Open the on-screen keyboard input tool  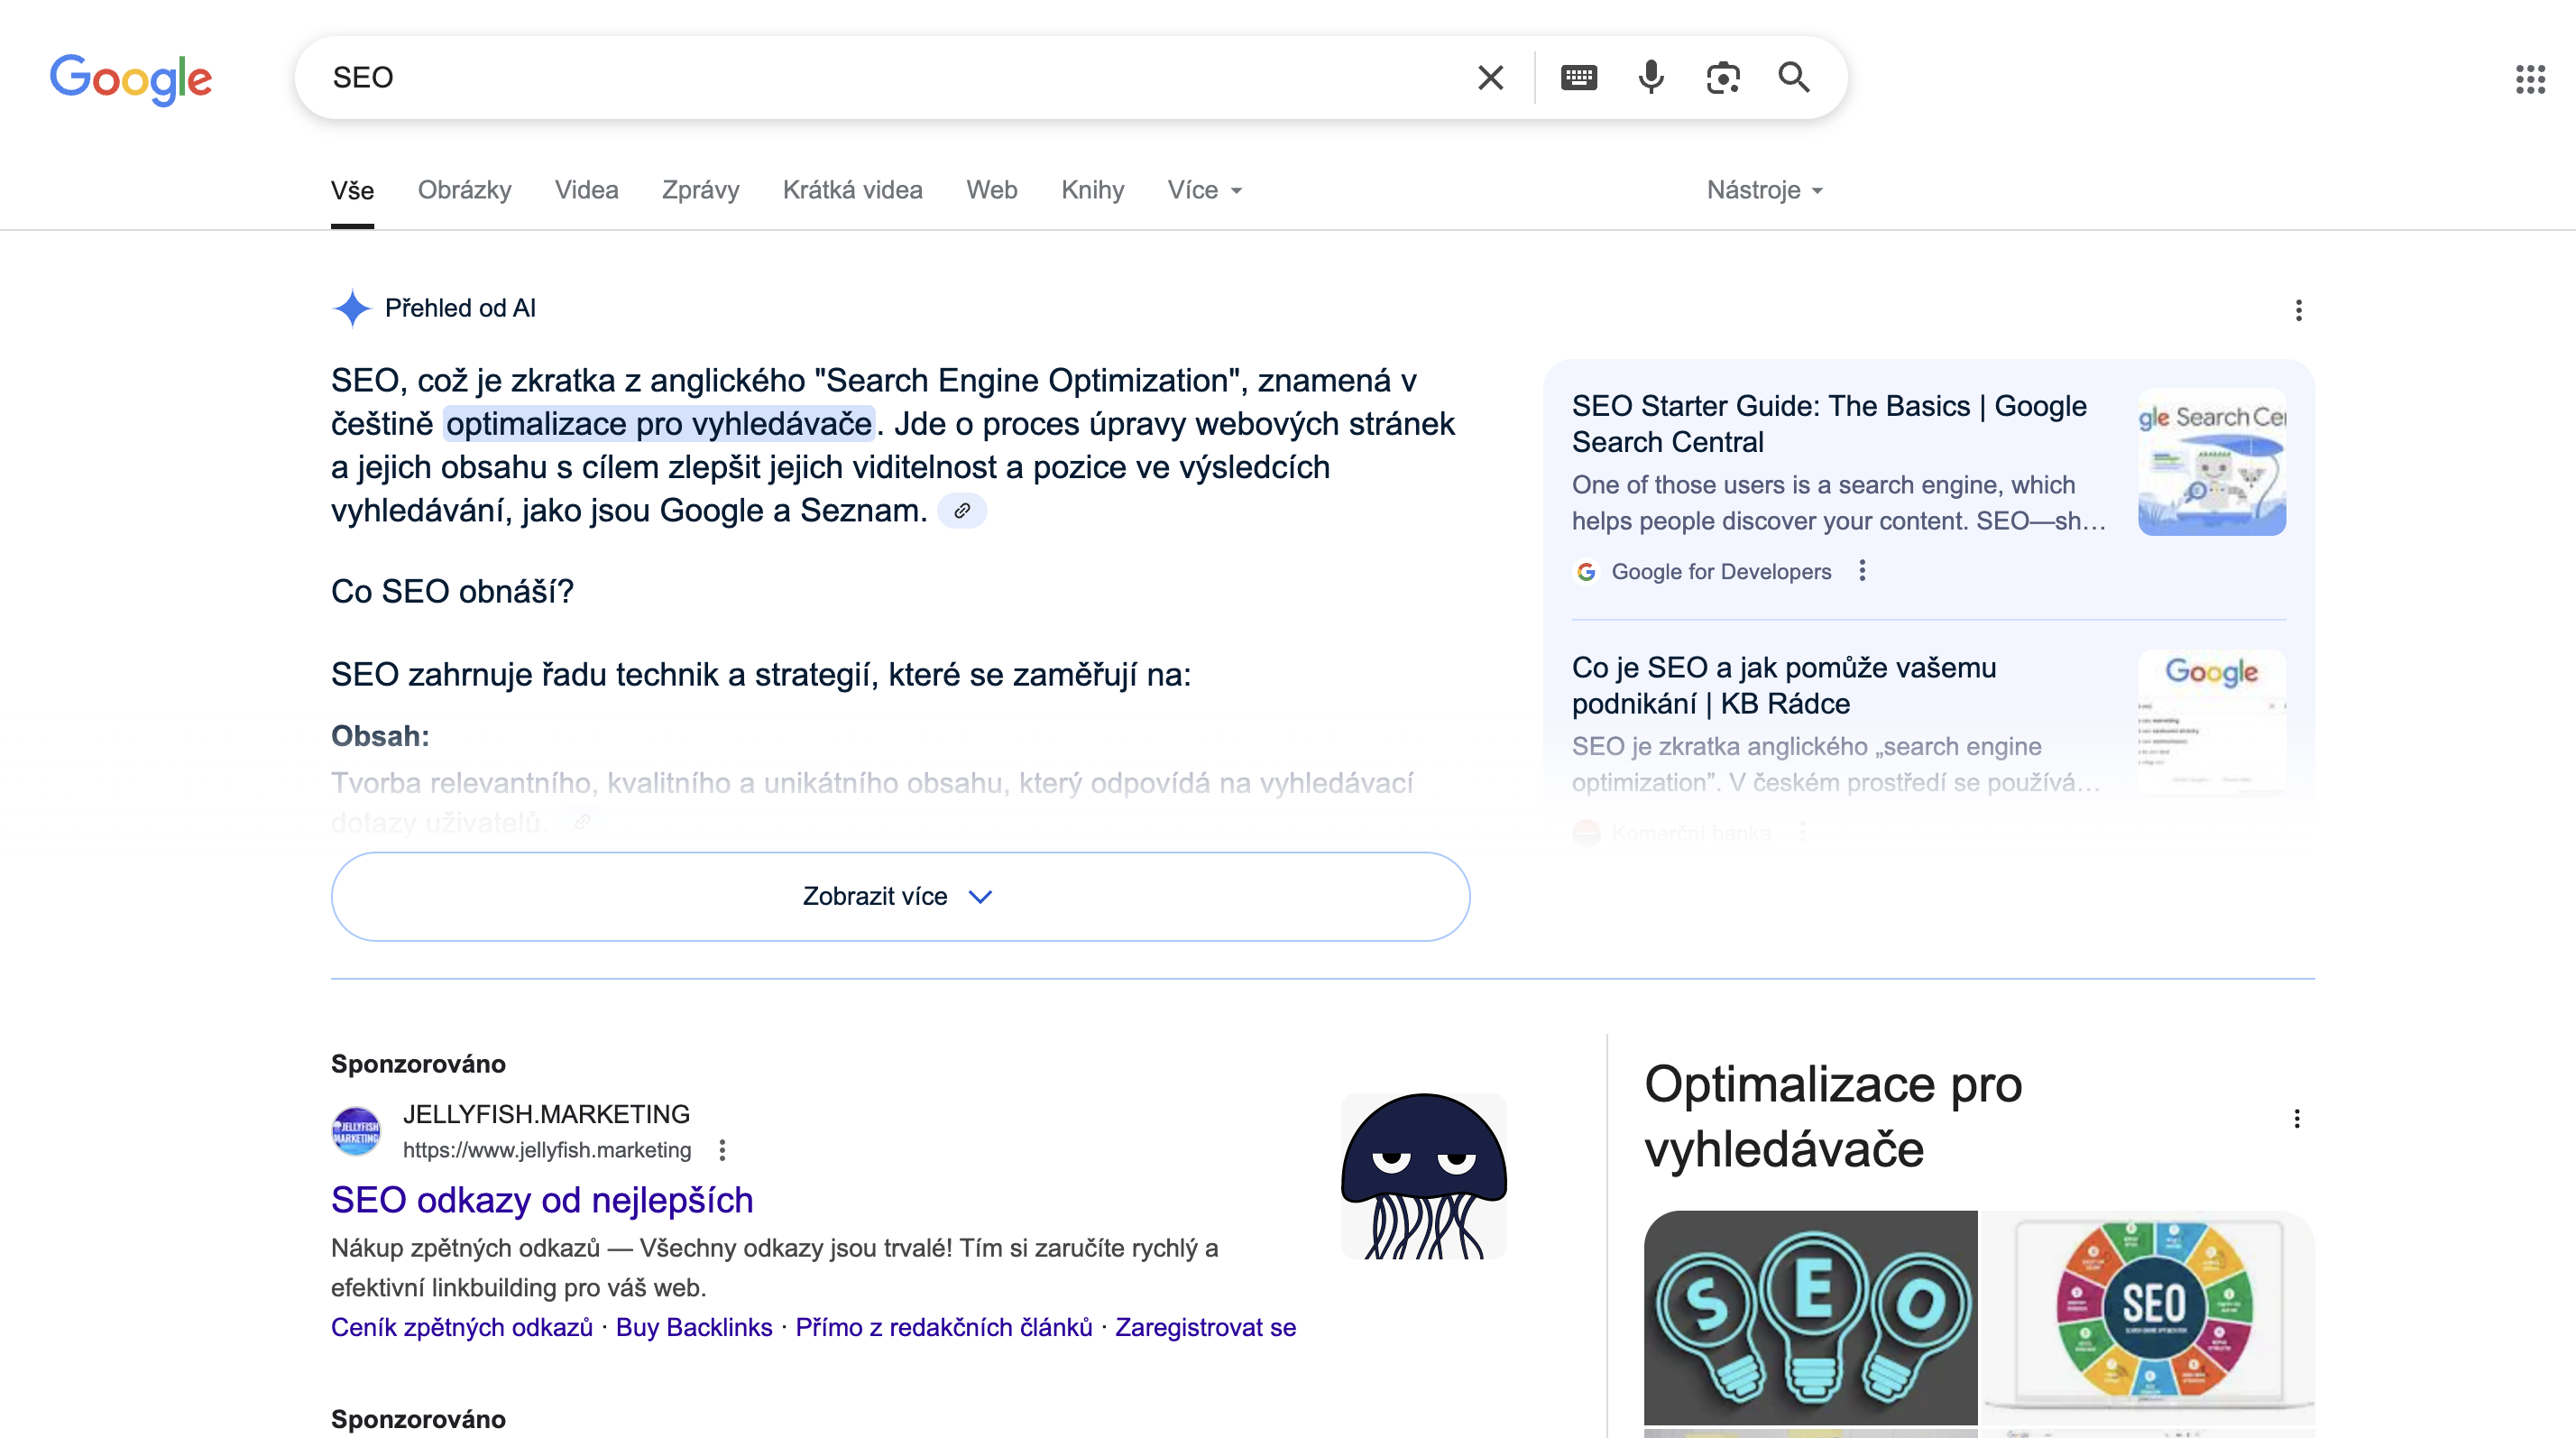[1579, 77]
